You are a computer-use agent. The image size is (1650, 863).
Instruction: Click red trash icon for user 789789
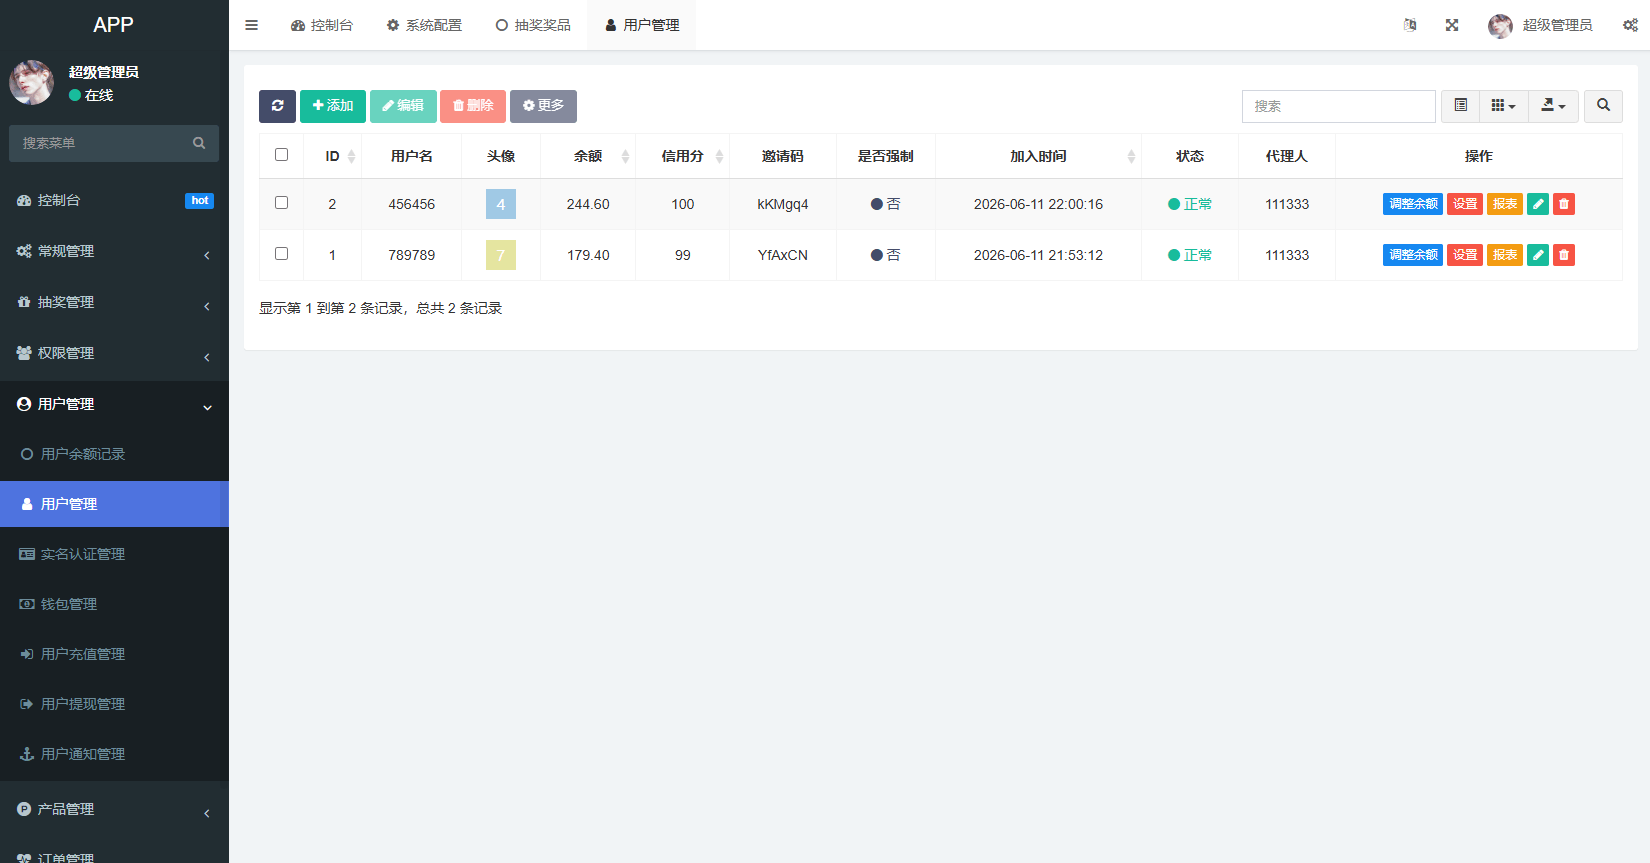1564,255
